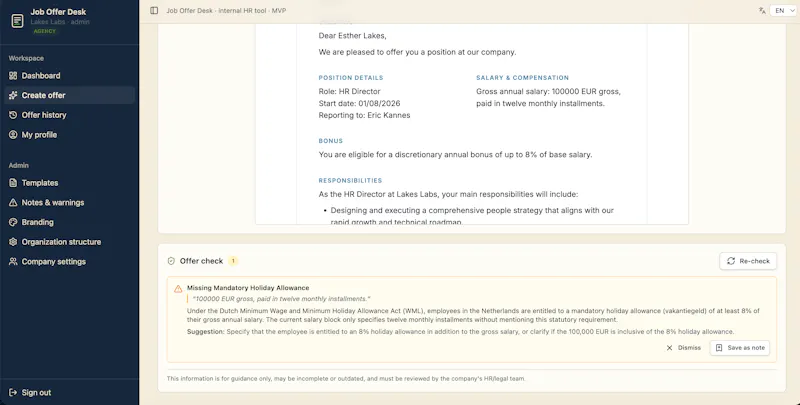Screen dimensions: 800x405
Task: Click the quoted '100000 EUR gross' excerpt
Action: click(x=281, y=299)
